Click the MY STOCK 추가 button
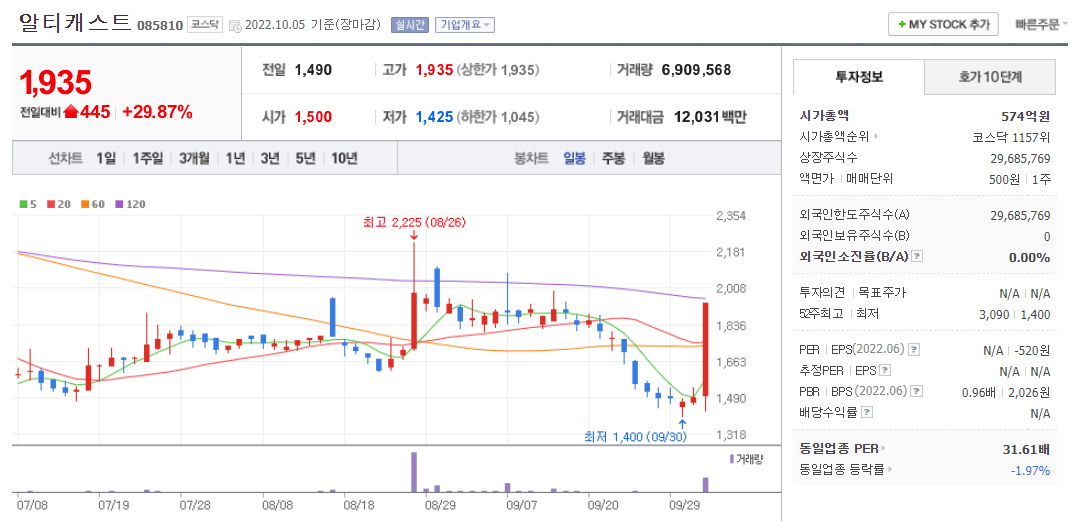This screenshot has height=521, width=1079. point(943,24)
